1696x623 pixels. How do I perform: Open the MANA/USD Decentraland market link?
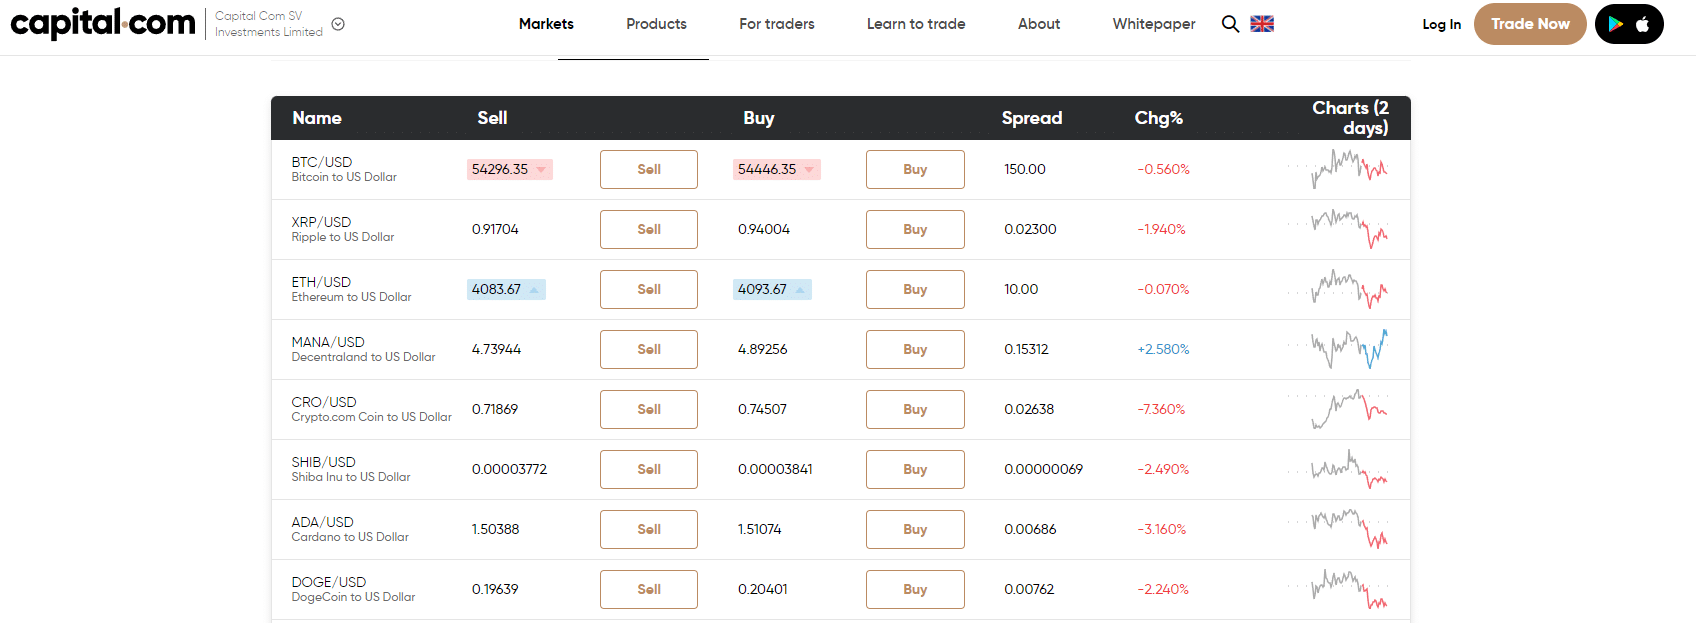(x=363, y=349)
